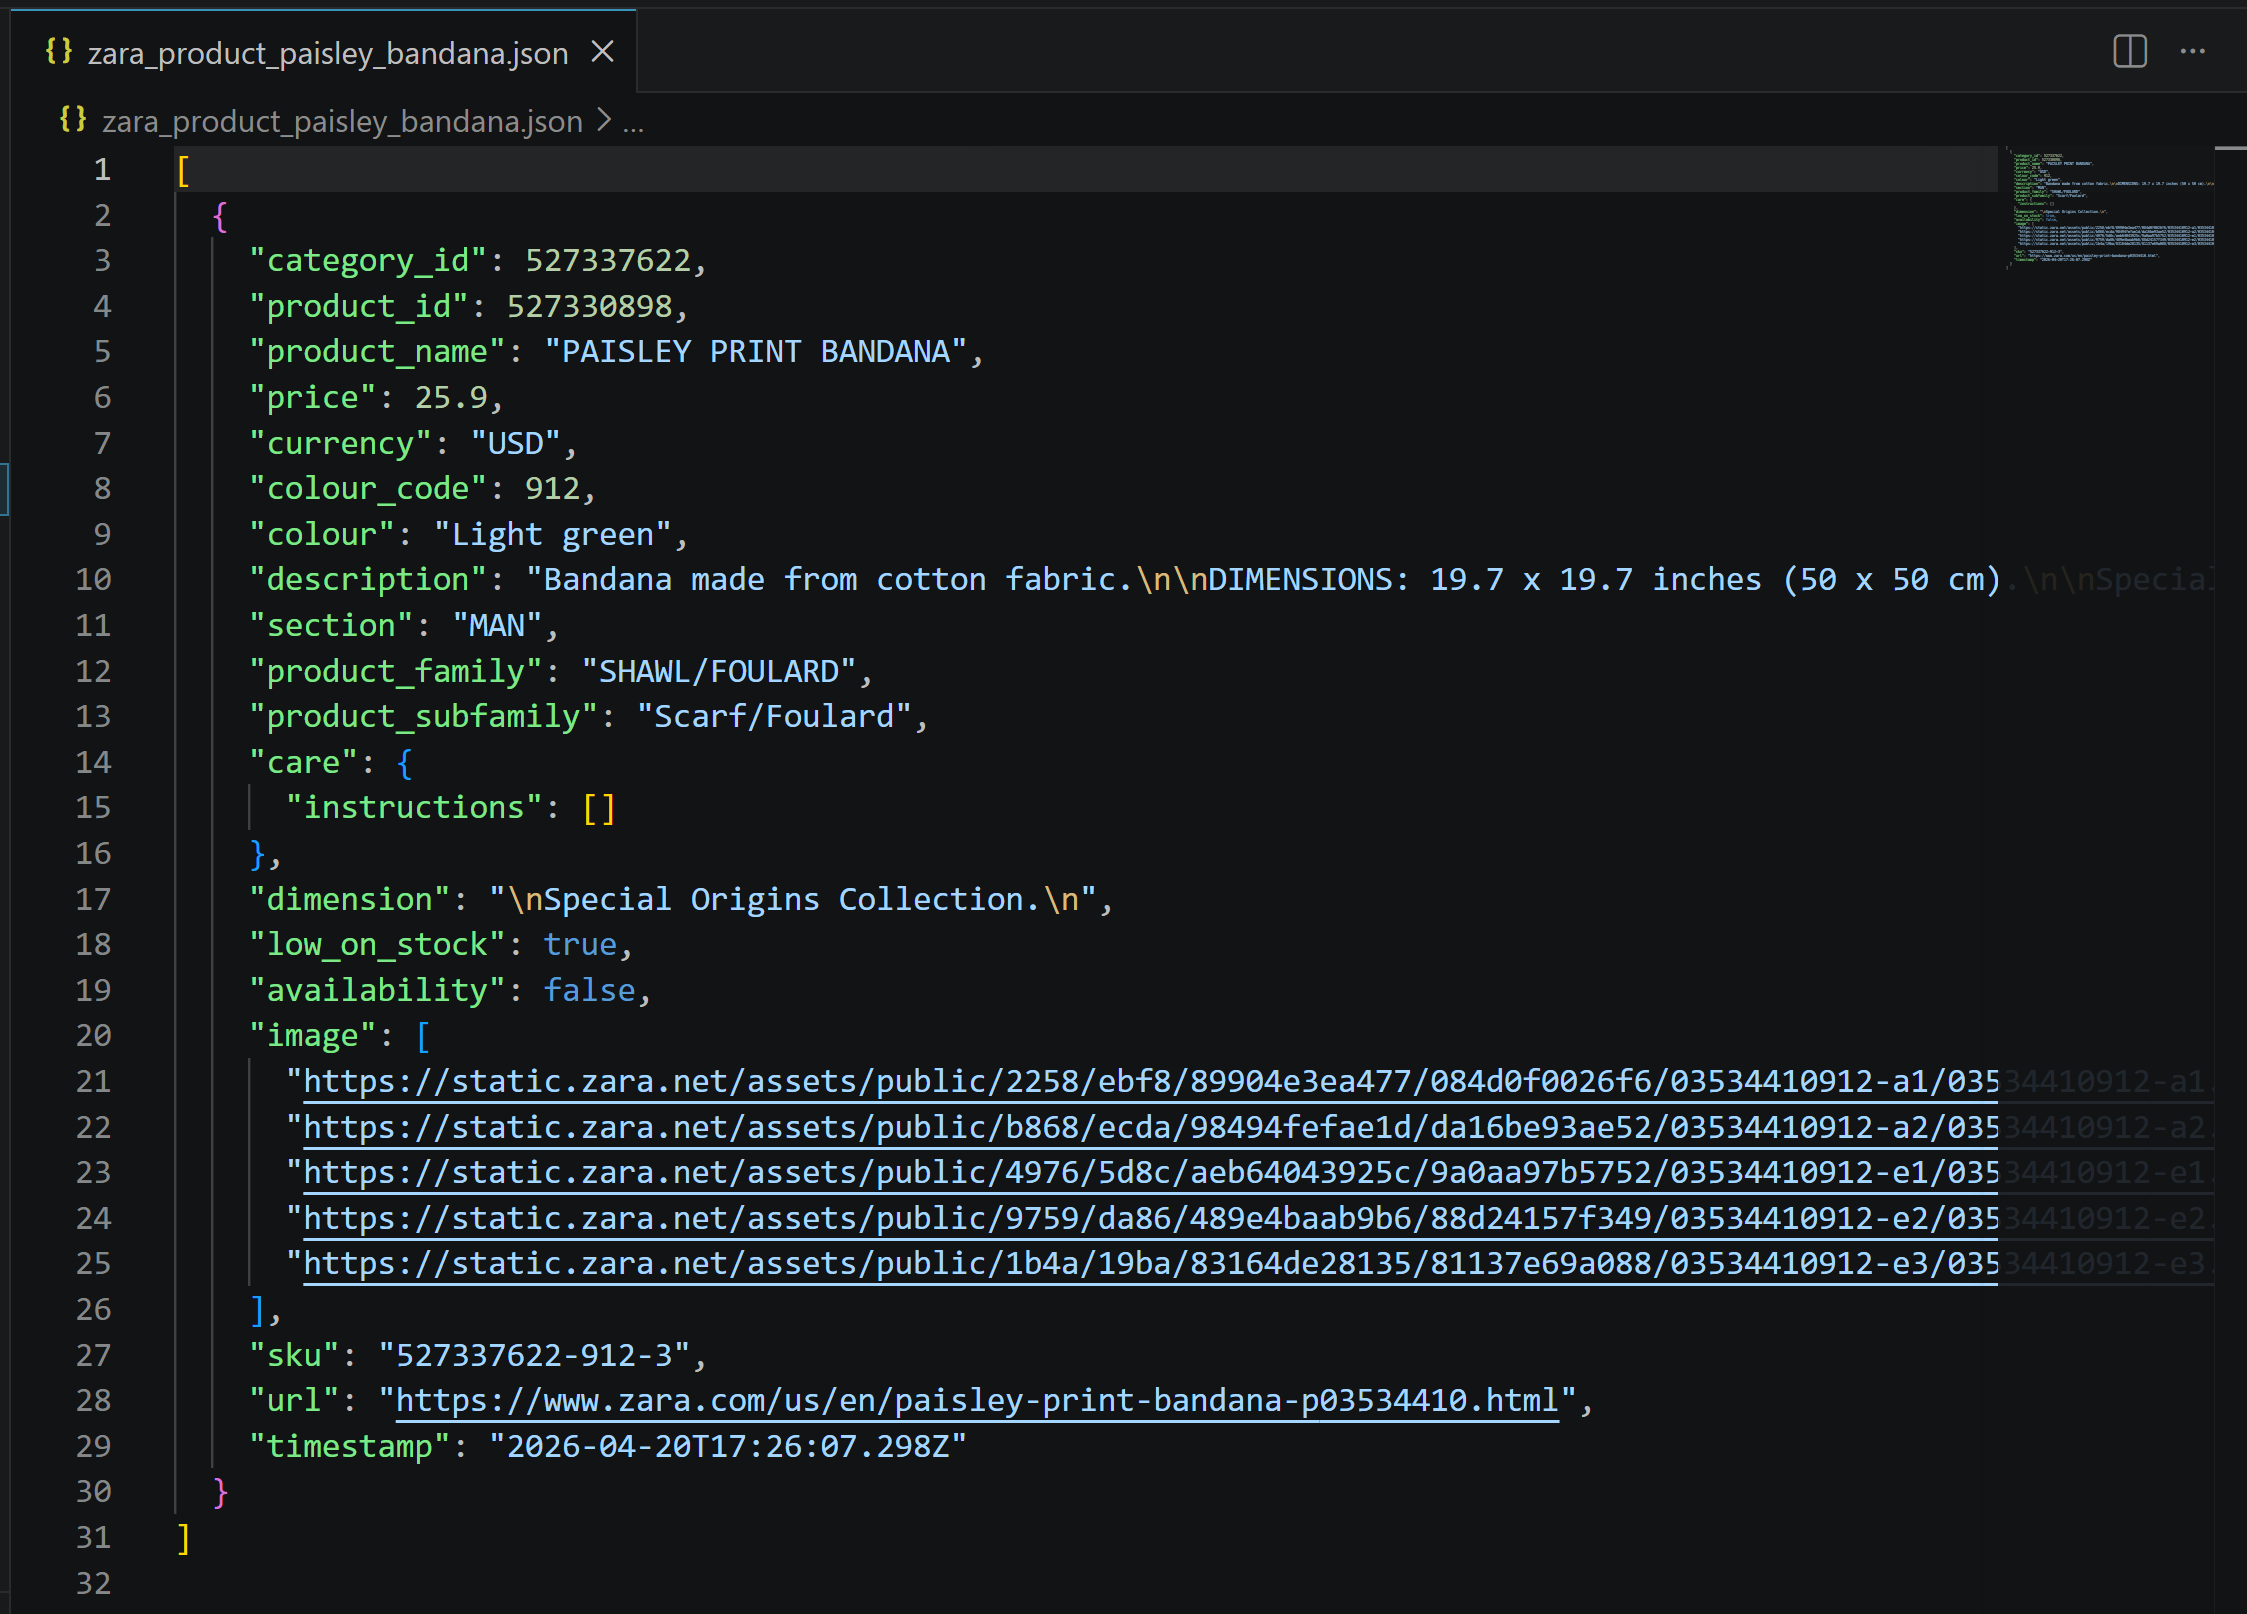The height and width of the screenshot is (1614, 2247).
Task: Open the image URL ending in 0912-a1
Action: pyautogui.click(x=1150, y=1082)
